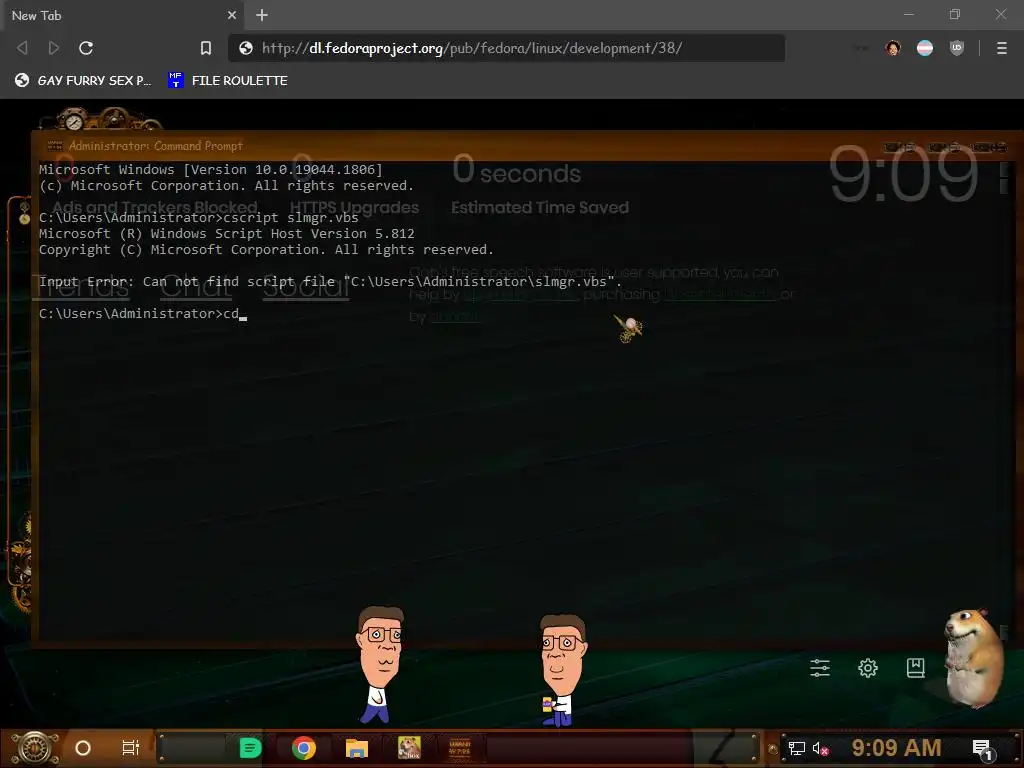Open Task View on the taskbar
Screen dimensions: 1024x768
point(131,748)
